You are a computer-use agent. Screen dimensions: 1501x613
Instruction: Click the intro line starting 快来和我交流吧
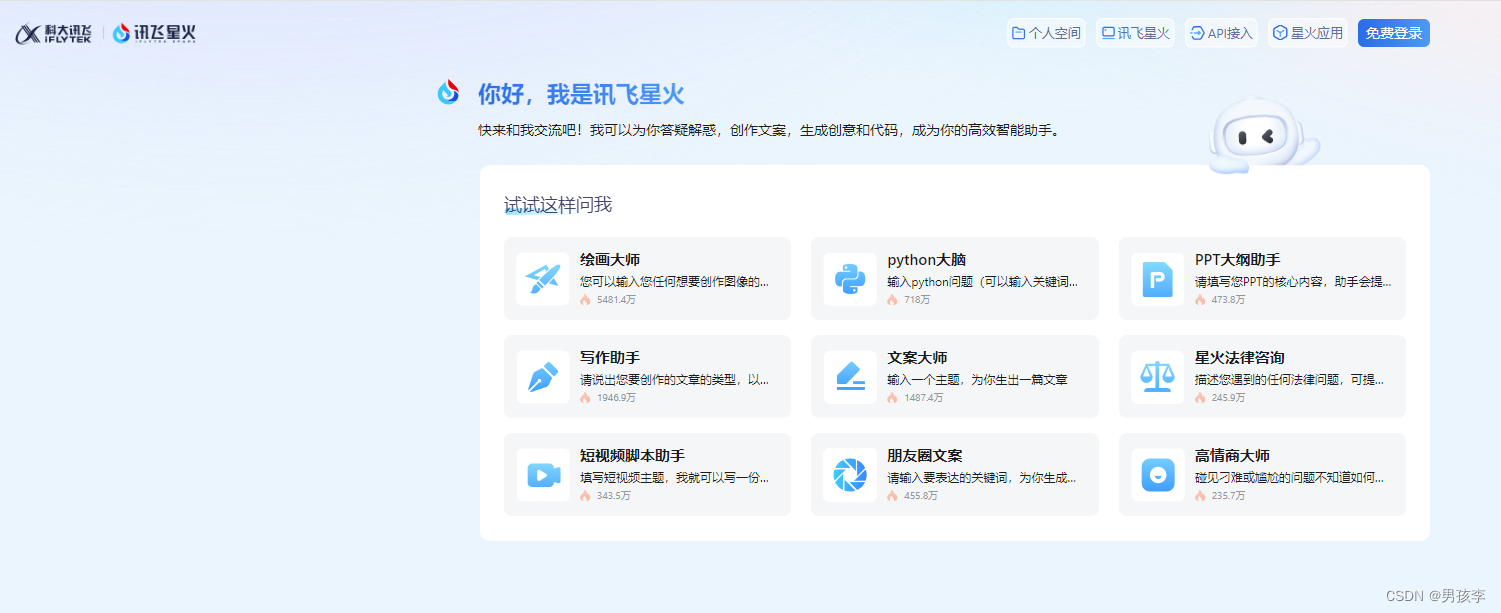pyautogui.click(x=769, y=130)
